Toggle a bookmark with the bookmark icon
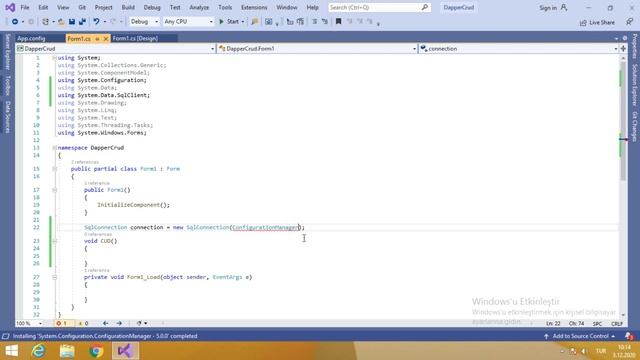Image resolution: width=640 pixels, height=360 pixels. coord(338,22)
